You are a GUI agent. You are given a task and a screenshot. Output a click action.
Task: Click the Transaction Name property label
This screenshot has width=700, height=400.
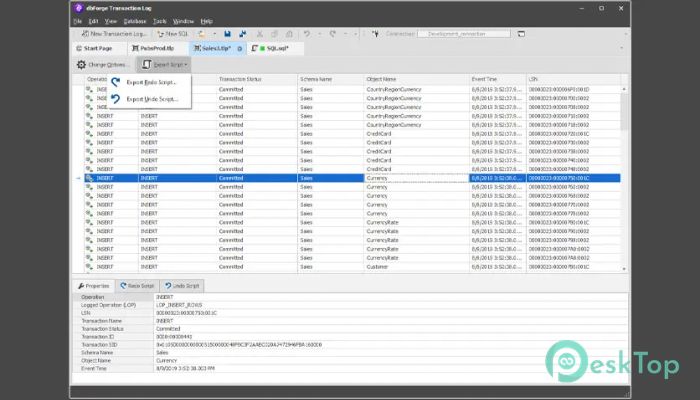tap(101, 321)
